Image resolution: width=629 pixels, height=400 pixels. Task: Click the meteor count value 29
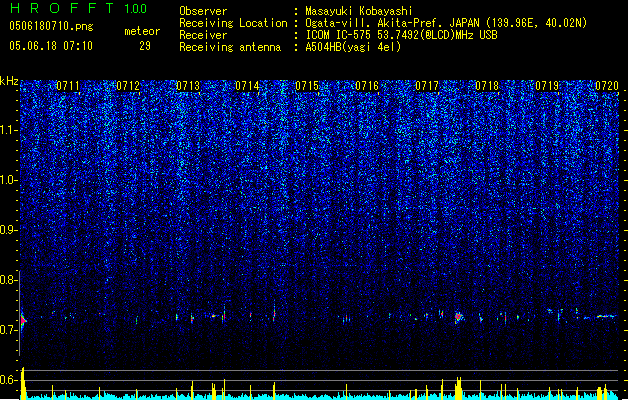point(145,46)
